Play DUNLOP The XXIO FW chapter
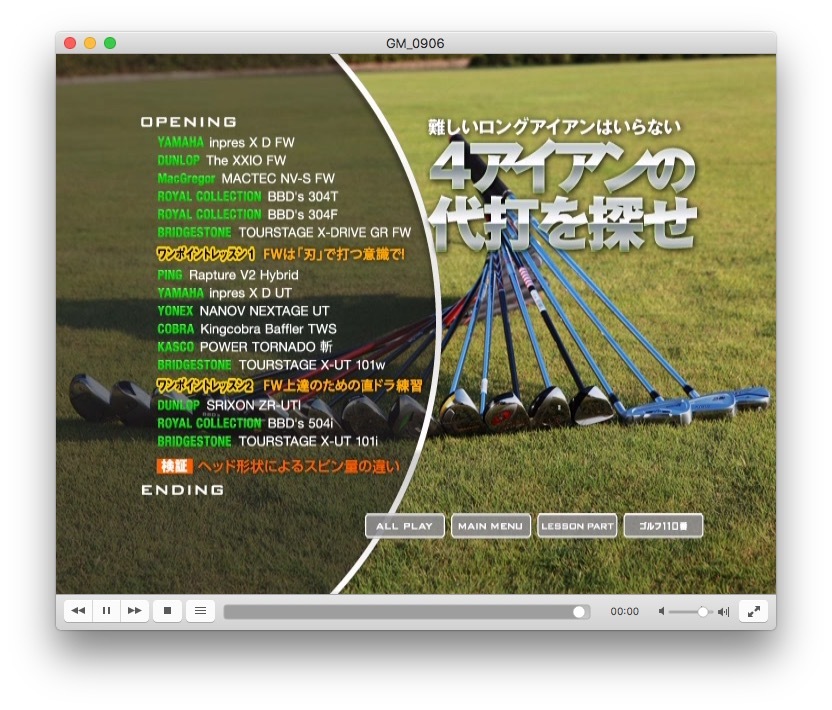The width and height of the screenshot is (832, 710). [221, 160]
